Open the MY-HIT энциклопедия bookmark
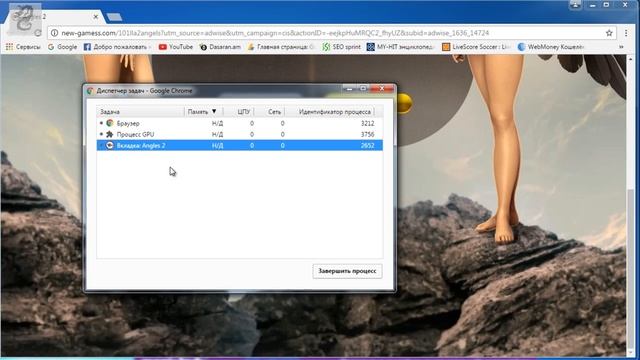This screenshot has width=640, height=360. 400,47
